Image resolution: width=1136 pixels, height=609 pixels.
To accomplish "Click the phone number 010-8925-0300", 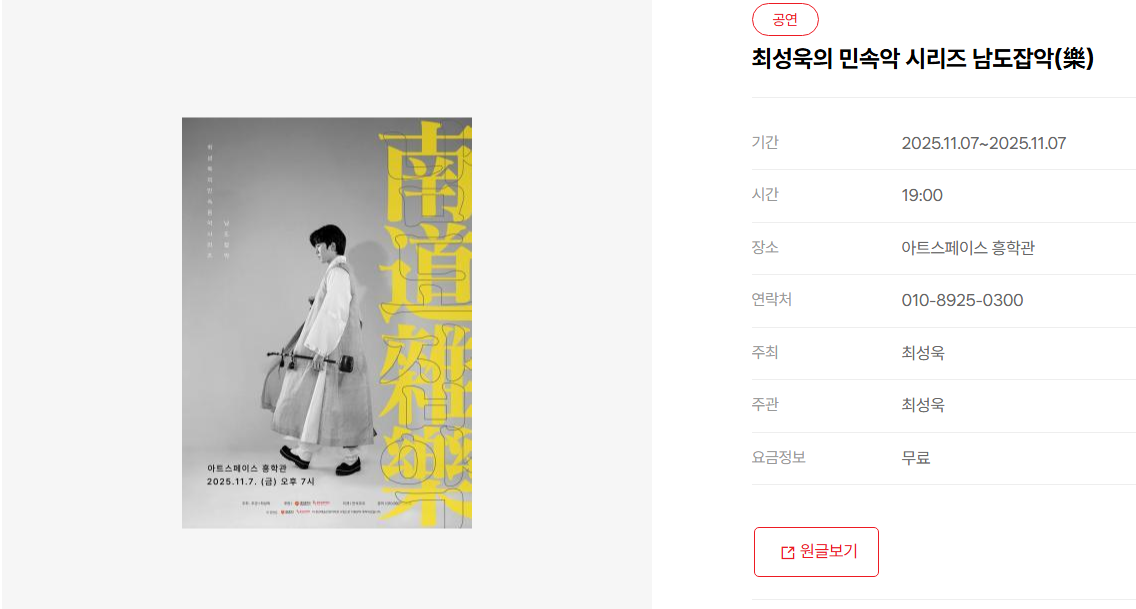I will [962, 301].
